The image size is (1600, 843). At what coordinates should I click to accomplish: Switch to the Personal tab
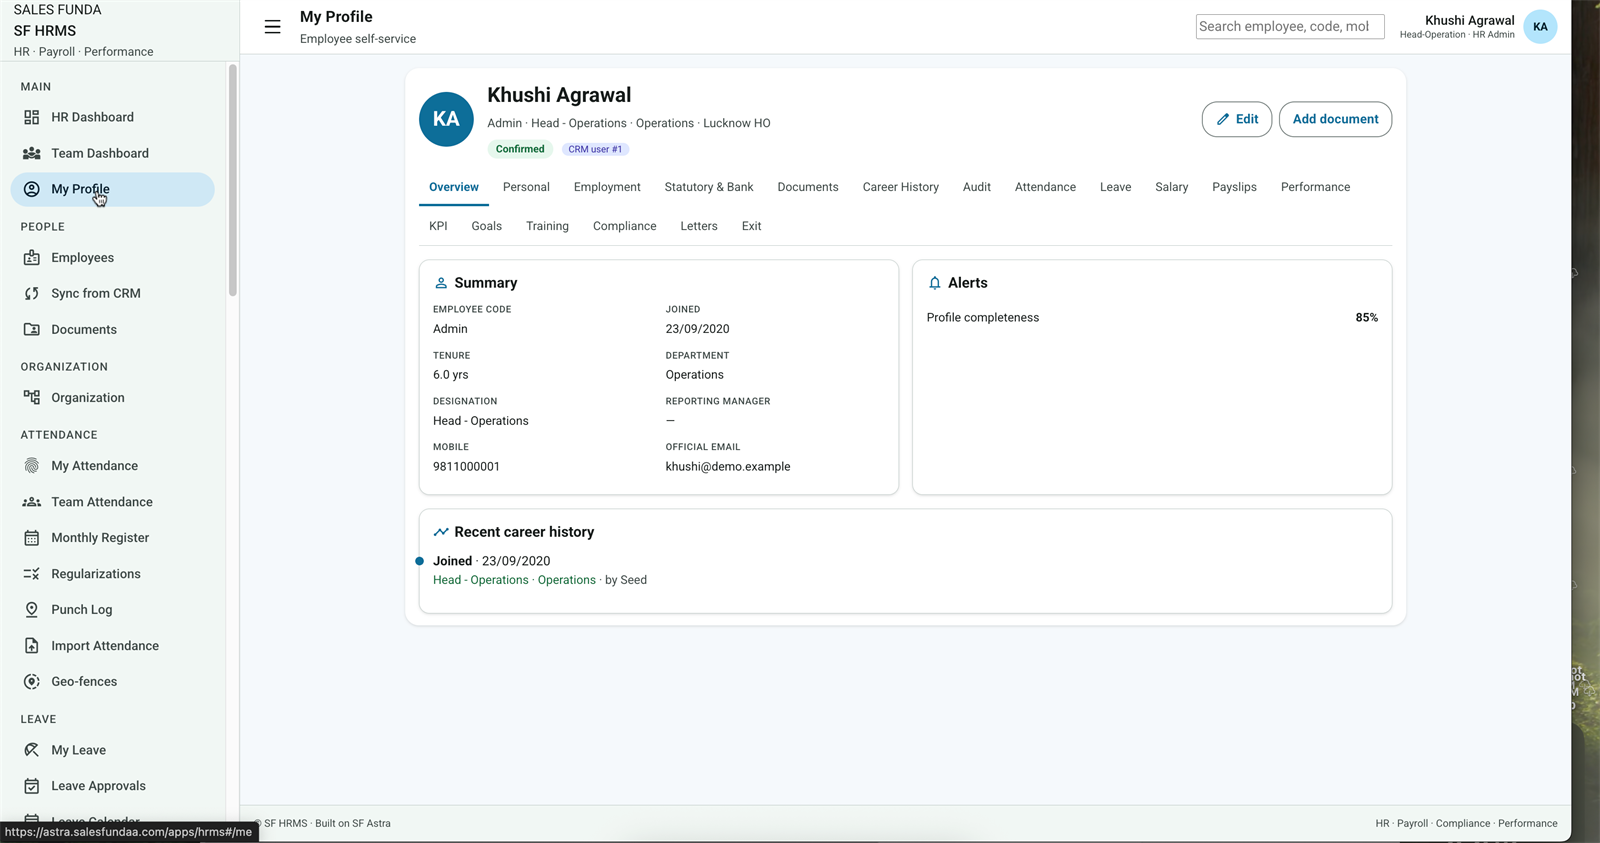pos(526,187)
